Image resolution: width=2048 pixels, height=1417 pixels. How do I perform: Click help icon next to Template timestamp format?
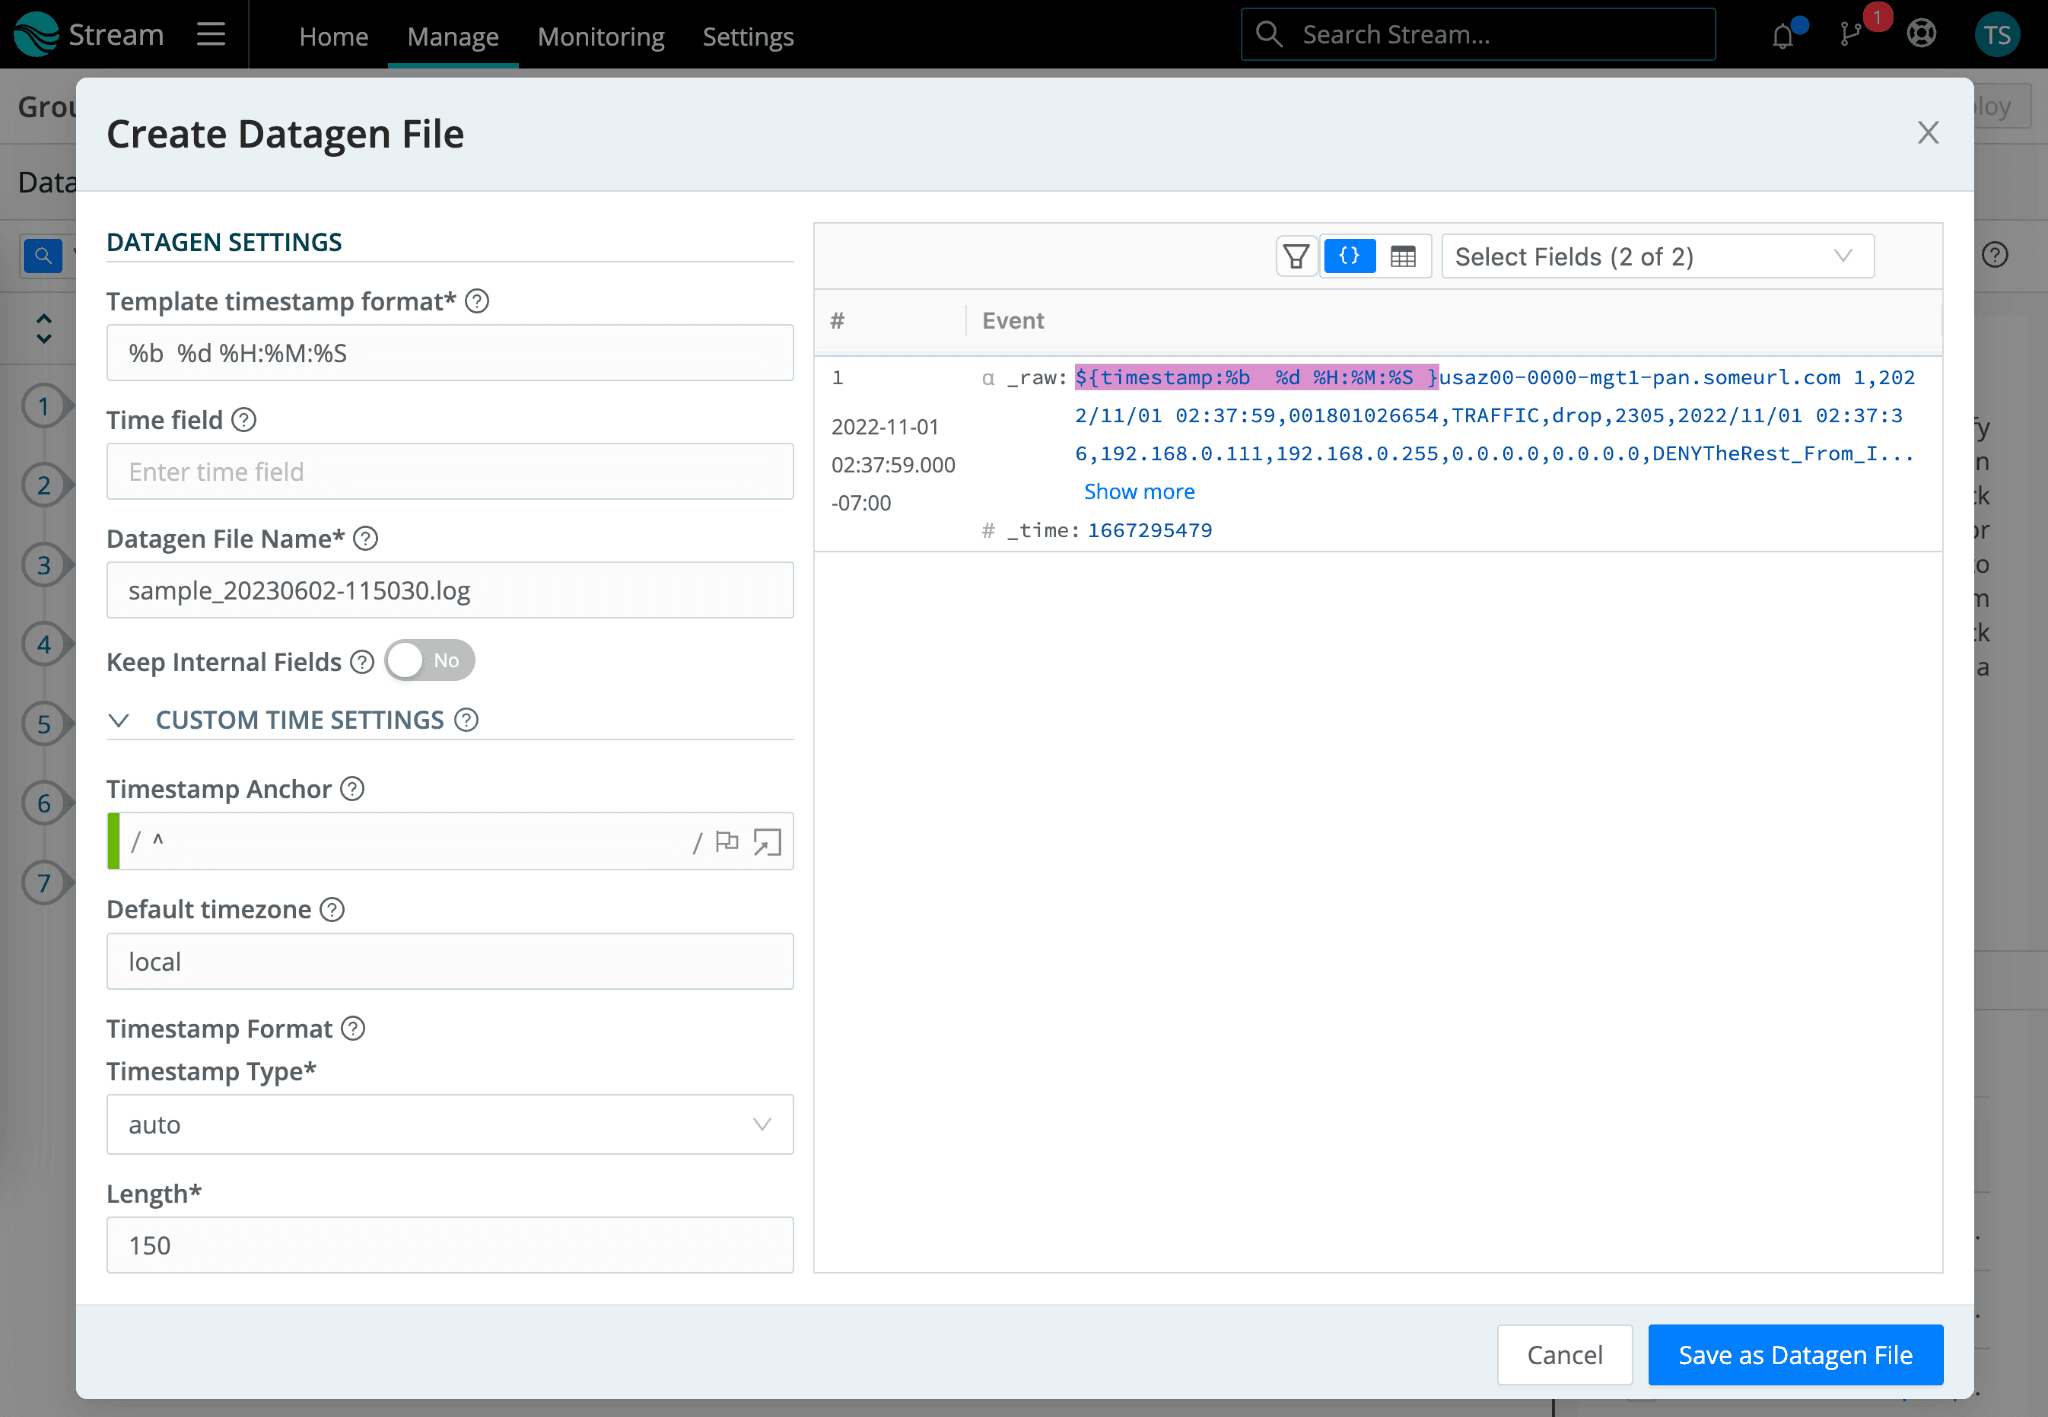(x=477, y=301)
